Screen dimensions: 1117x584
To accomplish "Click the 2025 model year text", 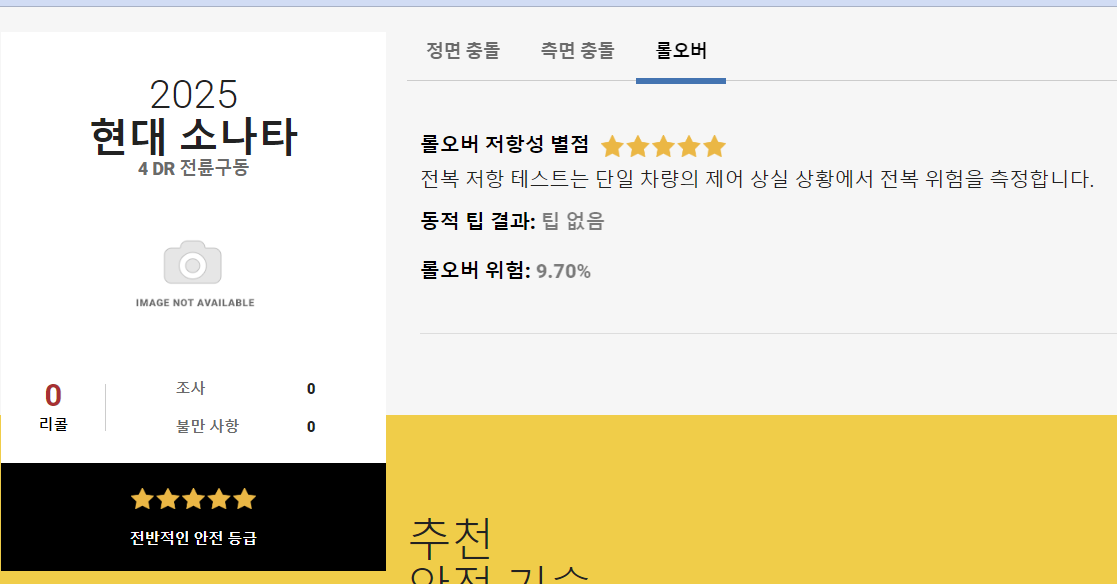I will pos(193,95).
